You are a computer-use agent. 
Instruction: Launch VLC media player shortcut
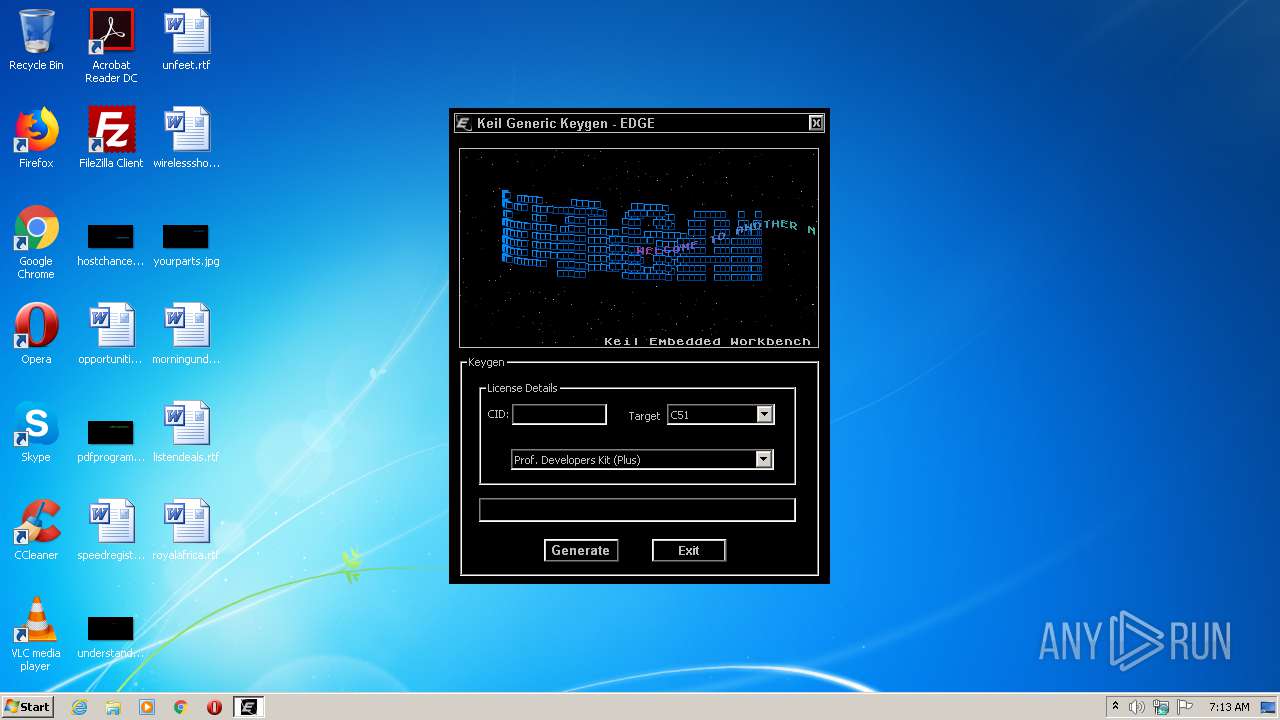[36, 634]
